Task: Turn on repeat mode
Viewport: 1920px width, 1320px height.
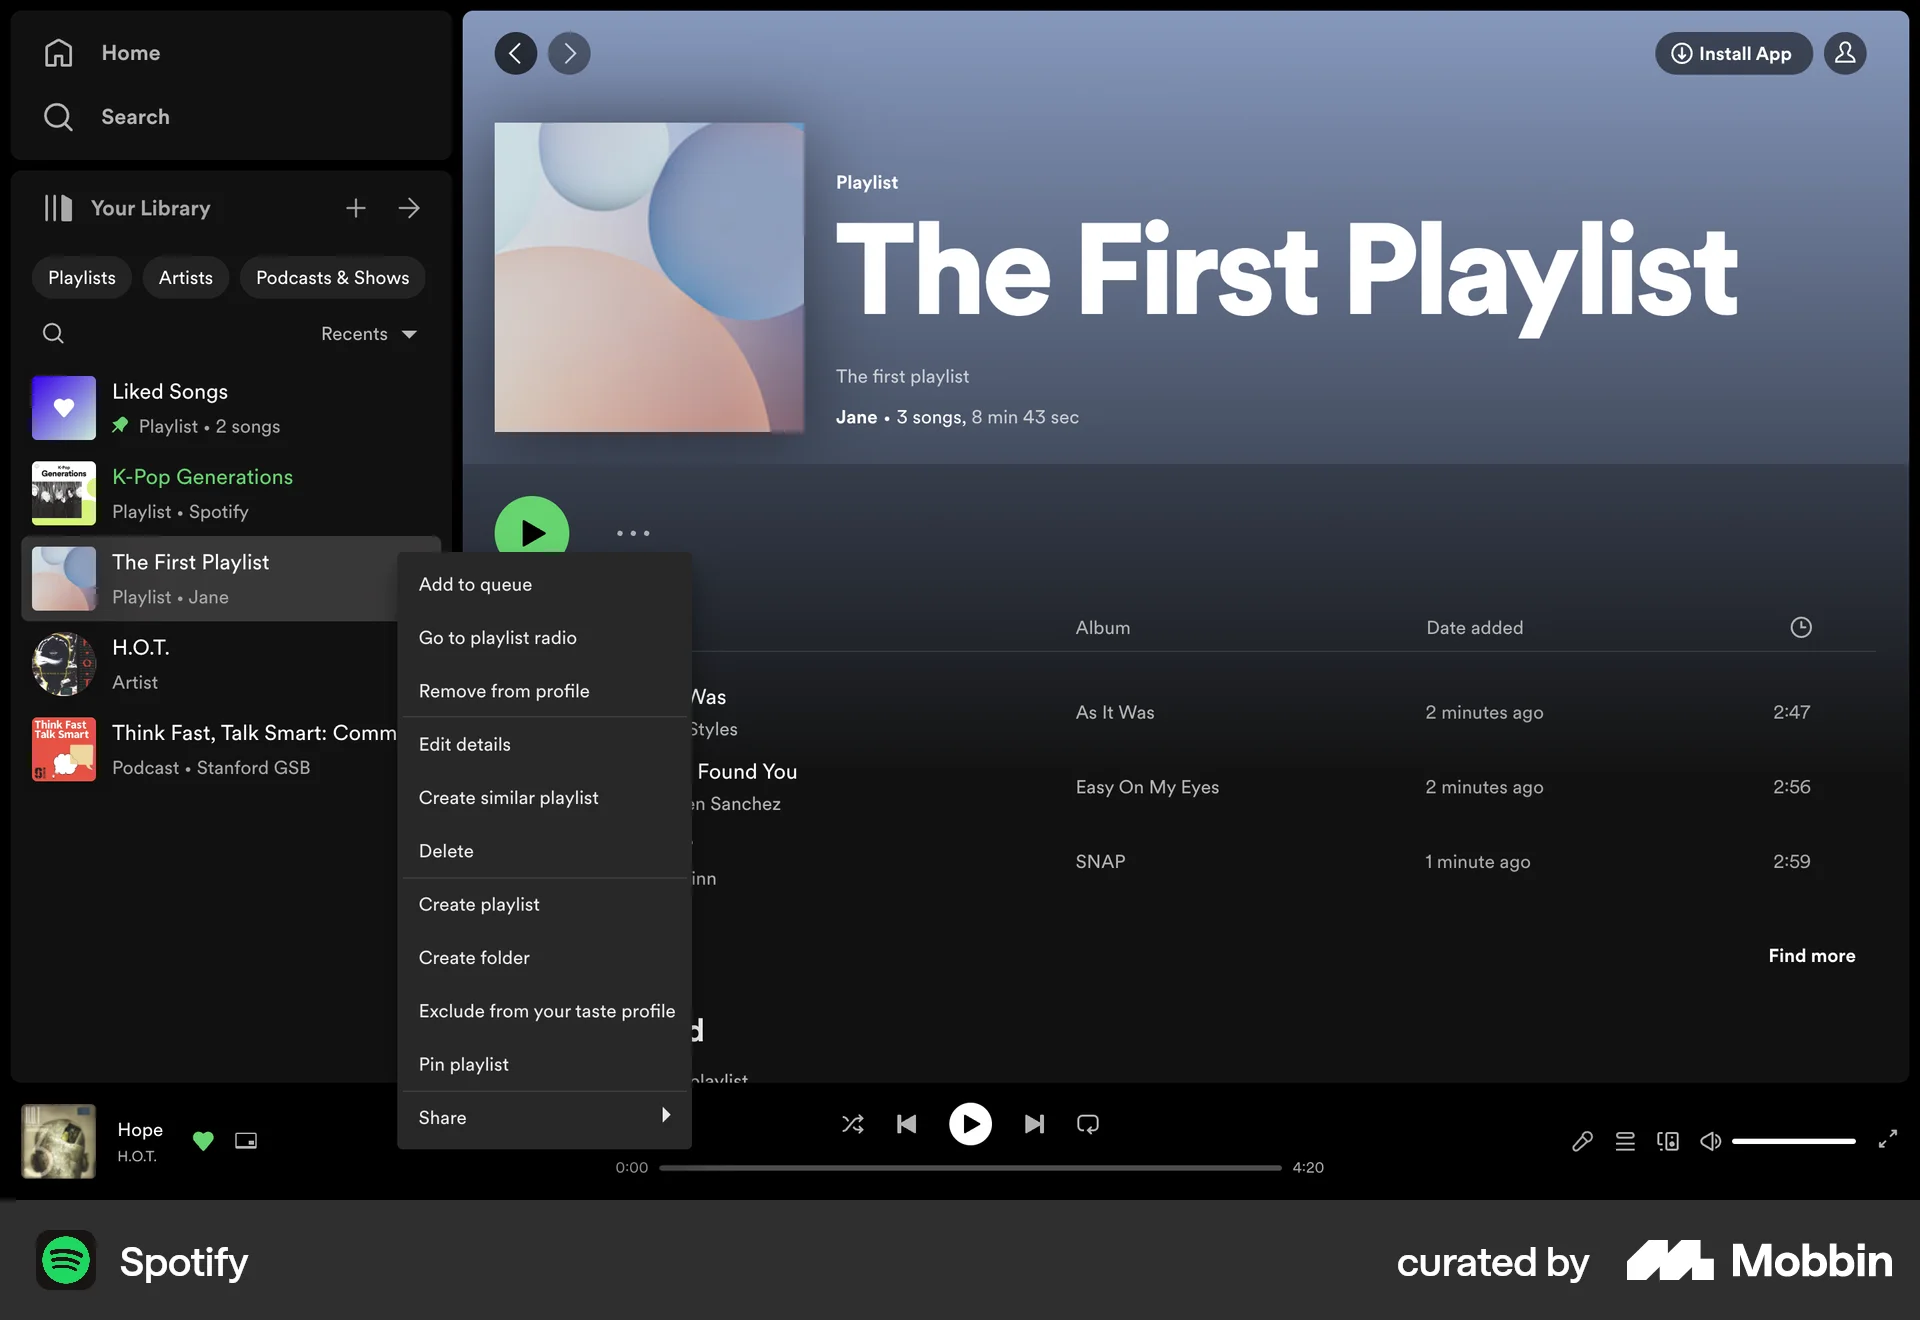Action: tap(1087, 1124)
